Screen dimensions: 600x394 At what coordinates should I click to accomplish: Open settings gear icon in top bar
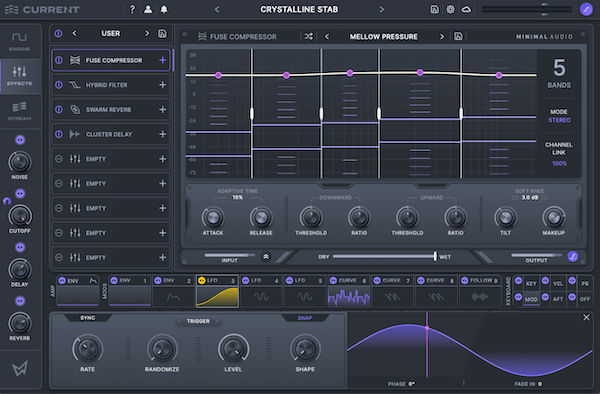point(450,9)
